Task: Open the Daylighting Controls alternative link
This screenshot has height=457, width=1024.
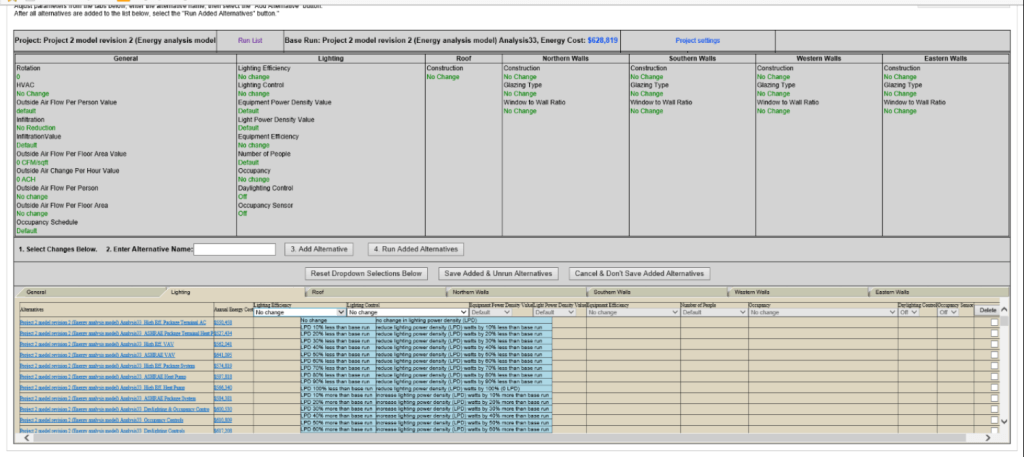Action: point(101,430)
